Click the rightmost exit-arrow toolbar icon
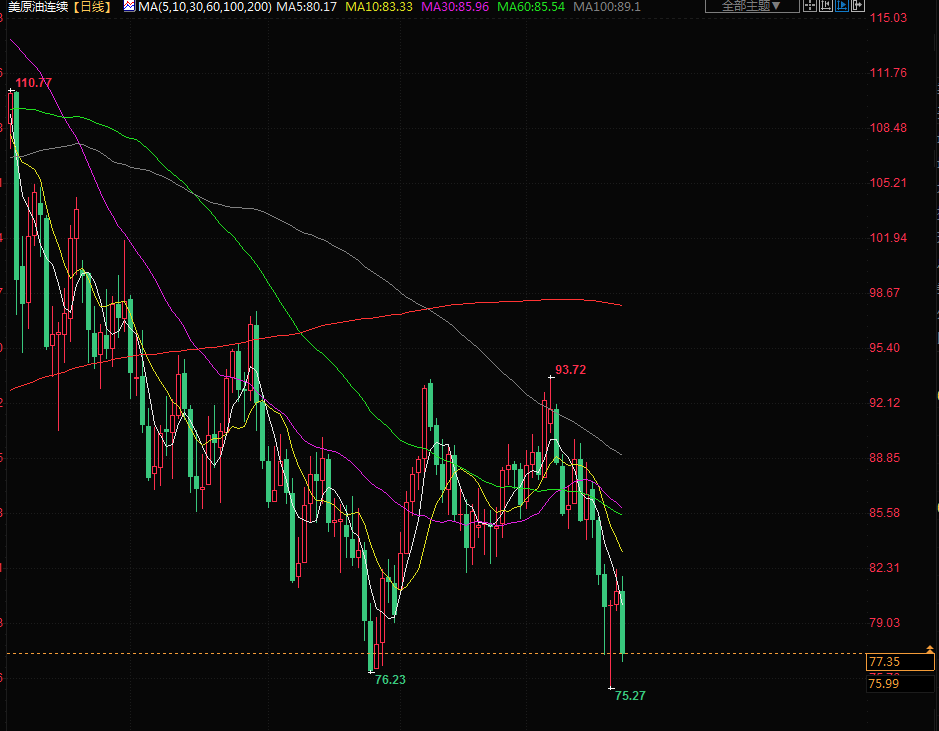Image resolution: width=939 pixels, height=731 pixels. click(x=858, y=6)
